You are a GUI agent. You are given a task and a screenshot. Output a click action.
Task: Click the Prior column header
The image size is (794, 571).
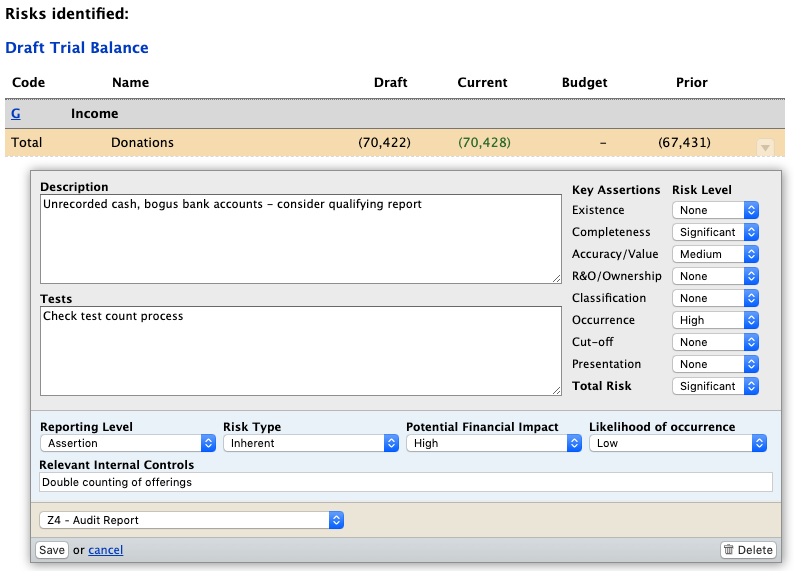click(x=692, y=83)
